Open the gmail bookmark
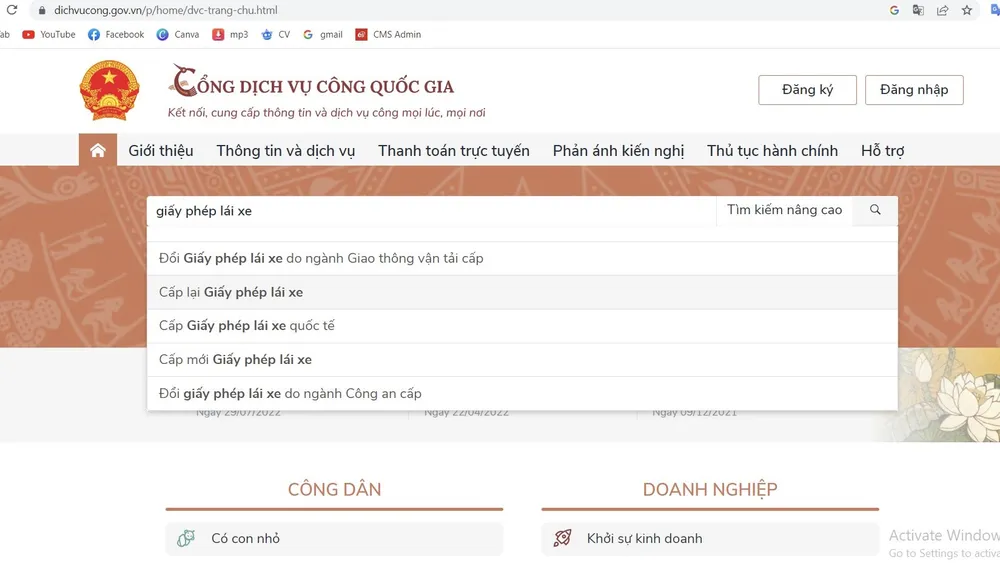 (x=323, y=34)
